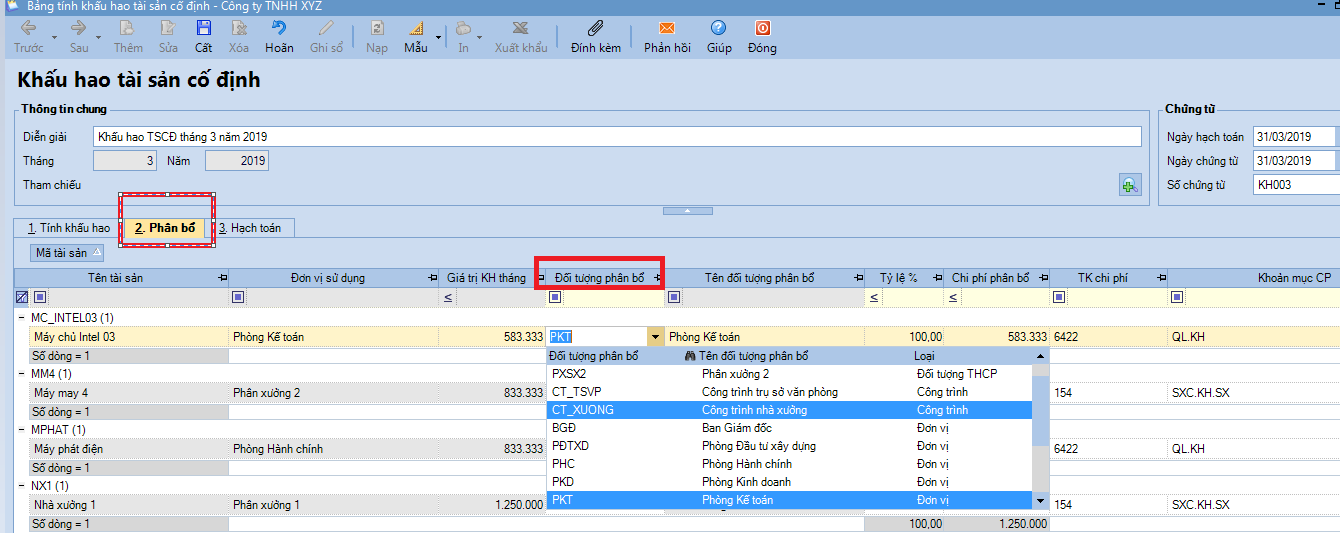Pin the Tỷ lệ % column

coord(936,278)
